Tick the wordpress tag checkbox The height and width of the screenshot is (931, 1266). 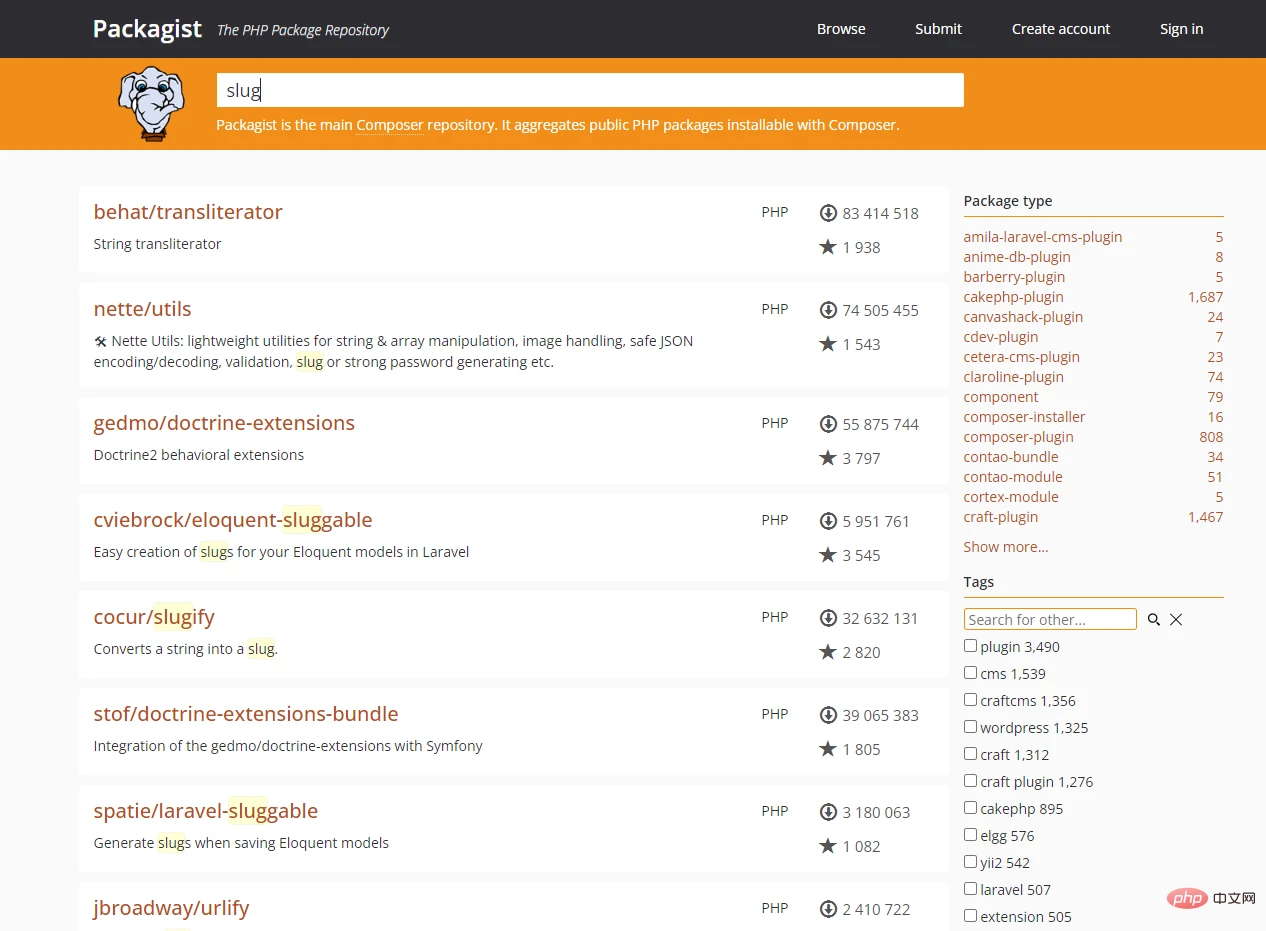pos(970,727)
